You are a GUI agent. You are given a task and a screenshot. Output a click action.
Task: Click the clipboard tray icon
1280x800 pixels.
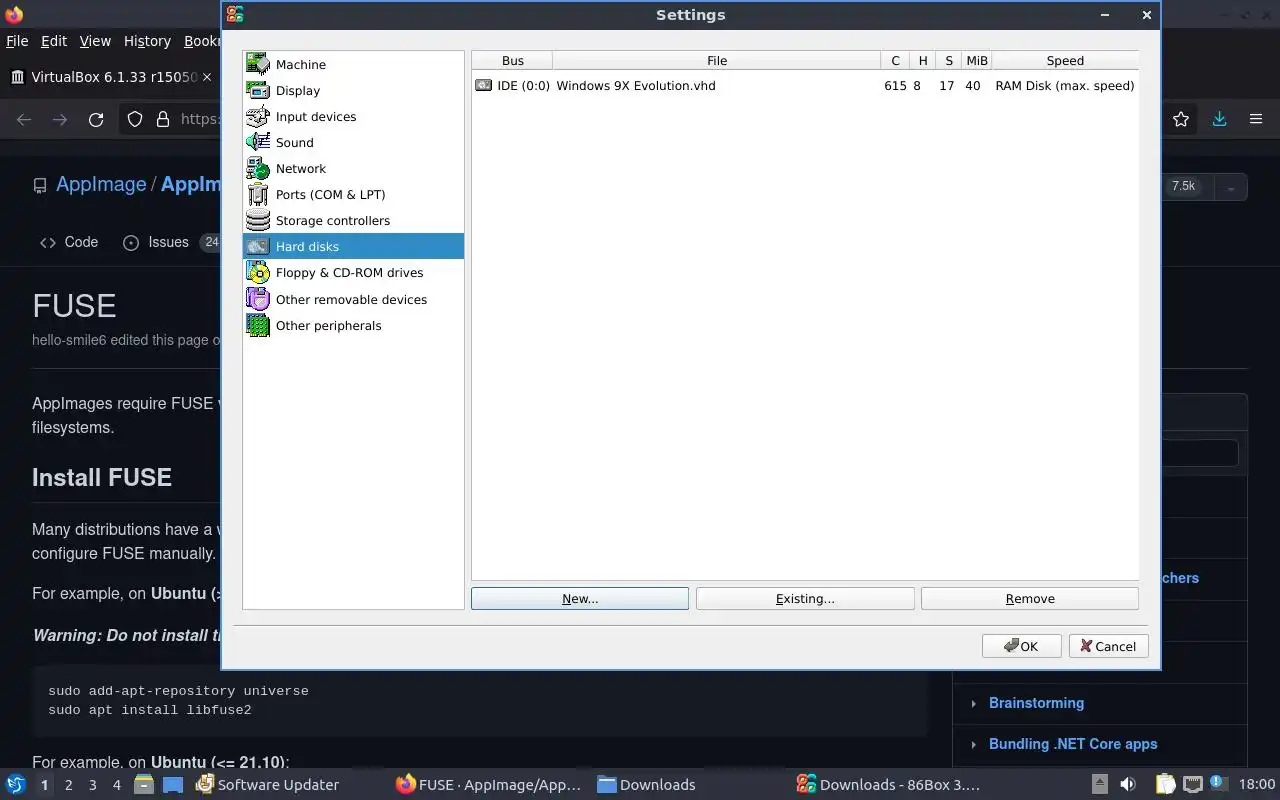(x=1165, y=784)
